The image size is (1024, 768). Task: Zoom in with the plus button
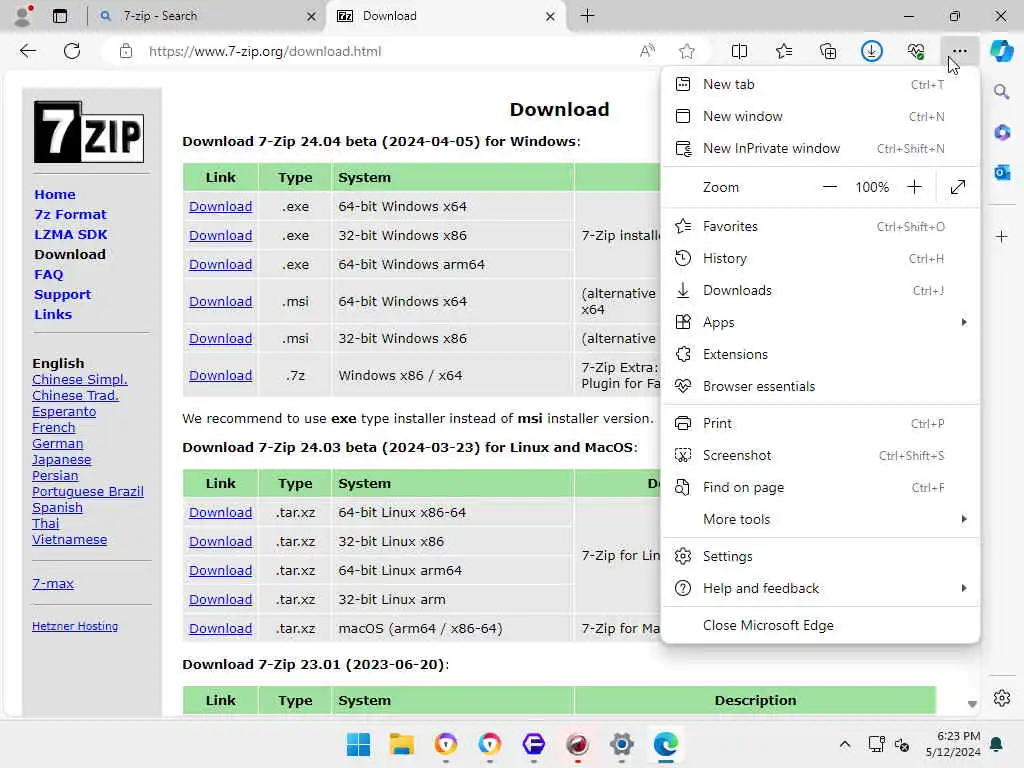(x=914, y=187)
